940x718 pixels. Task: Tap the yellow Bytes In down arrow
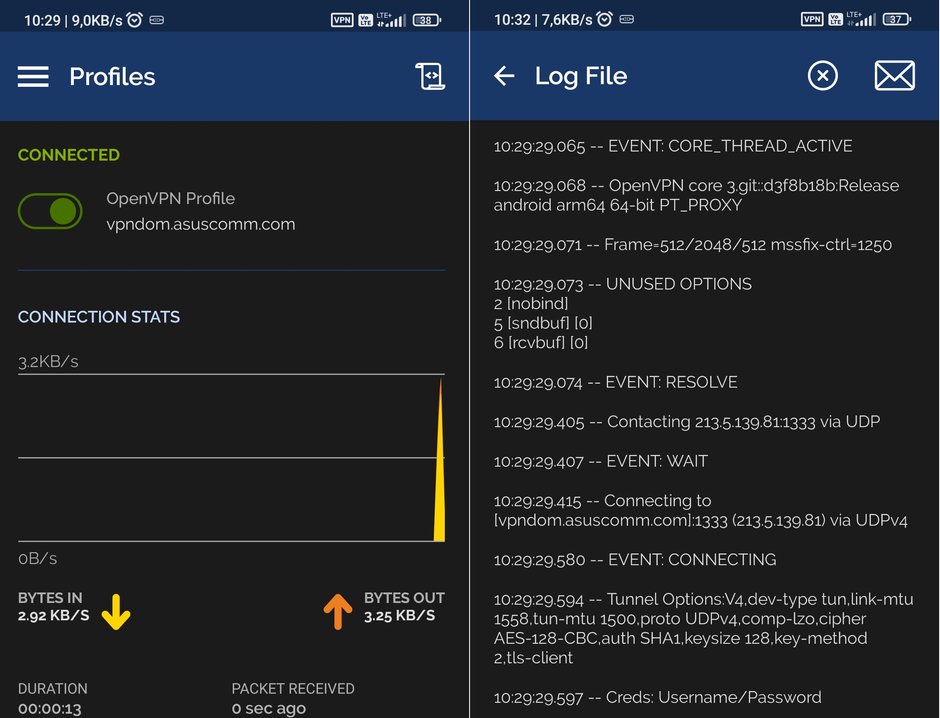pyautogui.click(x=116, y=612)
